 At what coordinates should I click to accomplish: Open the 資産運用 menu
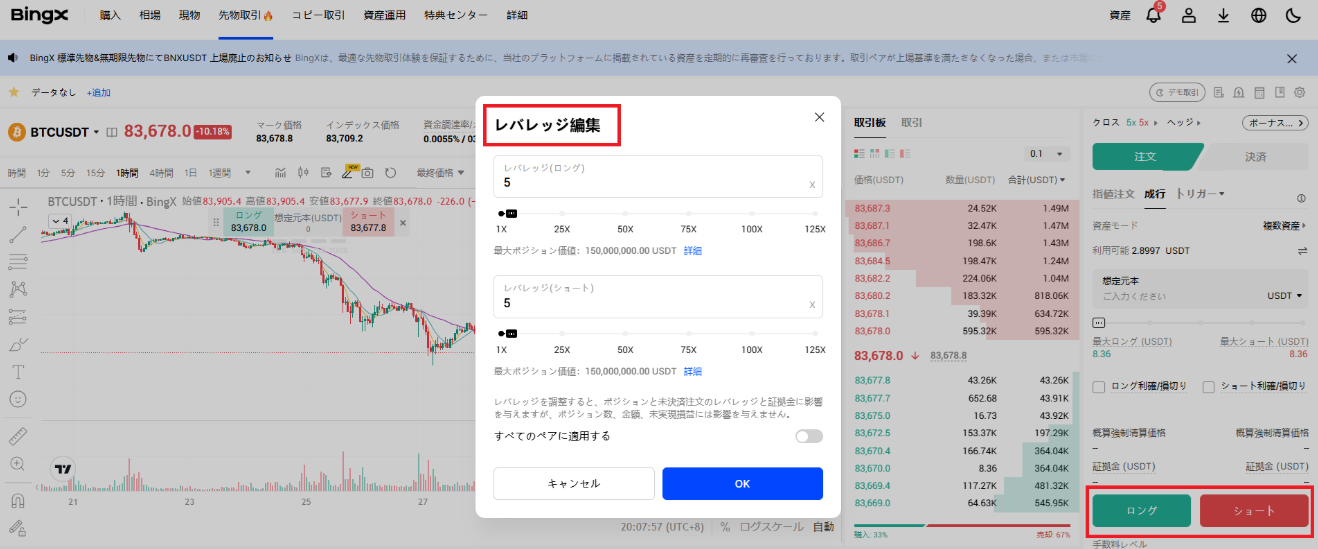(385, 16)
